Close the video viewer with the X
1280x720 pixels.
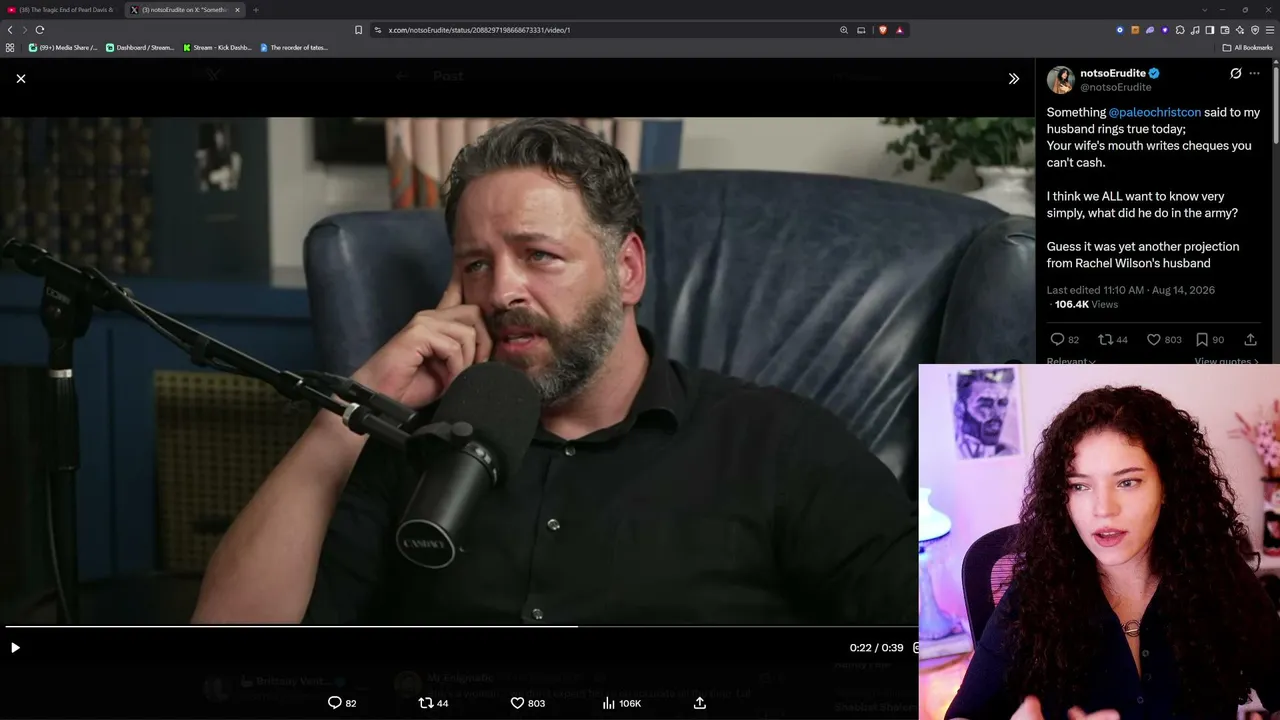pyautogui.click(x=21, y=78)
